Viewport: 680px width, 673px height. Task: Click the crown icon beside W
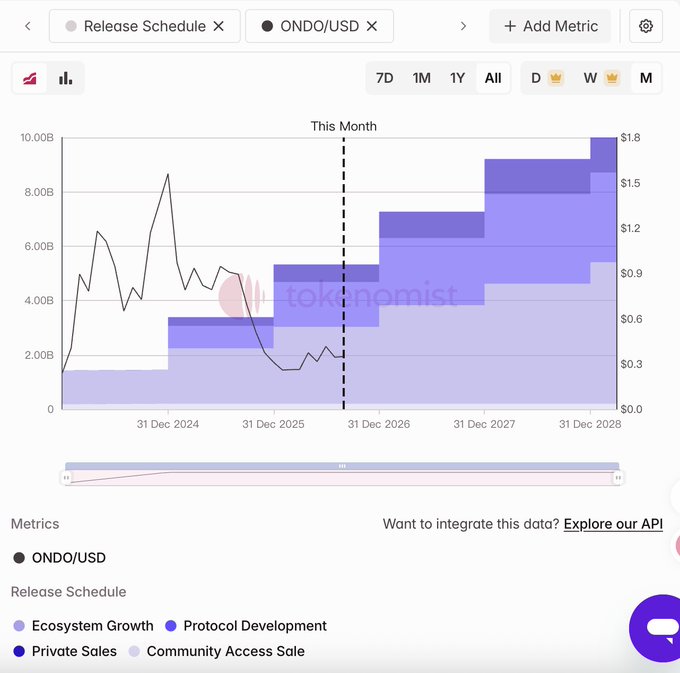click(x=612, y=78)
